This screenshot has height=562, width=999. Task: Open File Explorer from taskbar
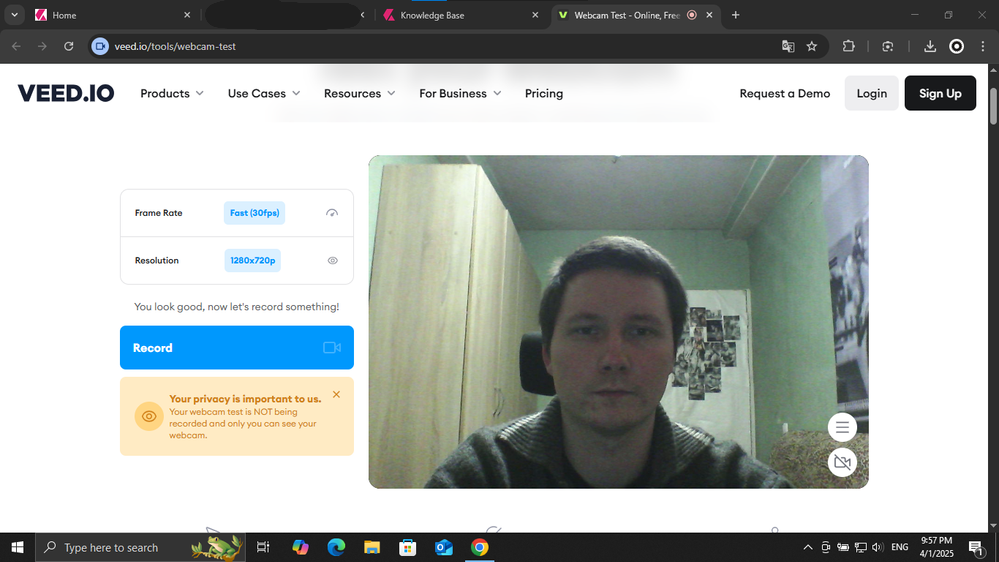(372, 547)
